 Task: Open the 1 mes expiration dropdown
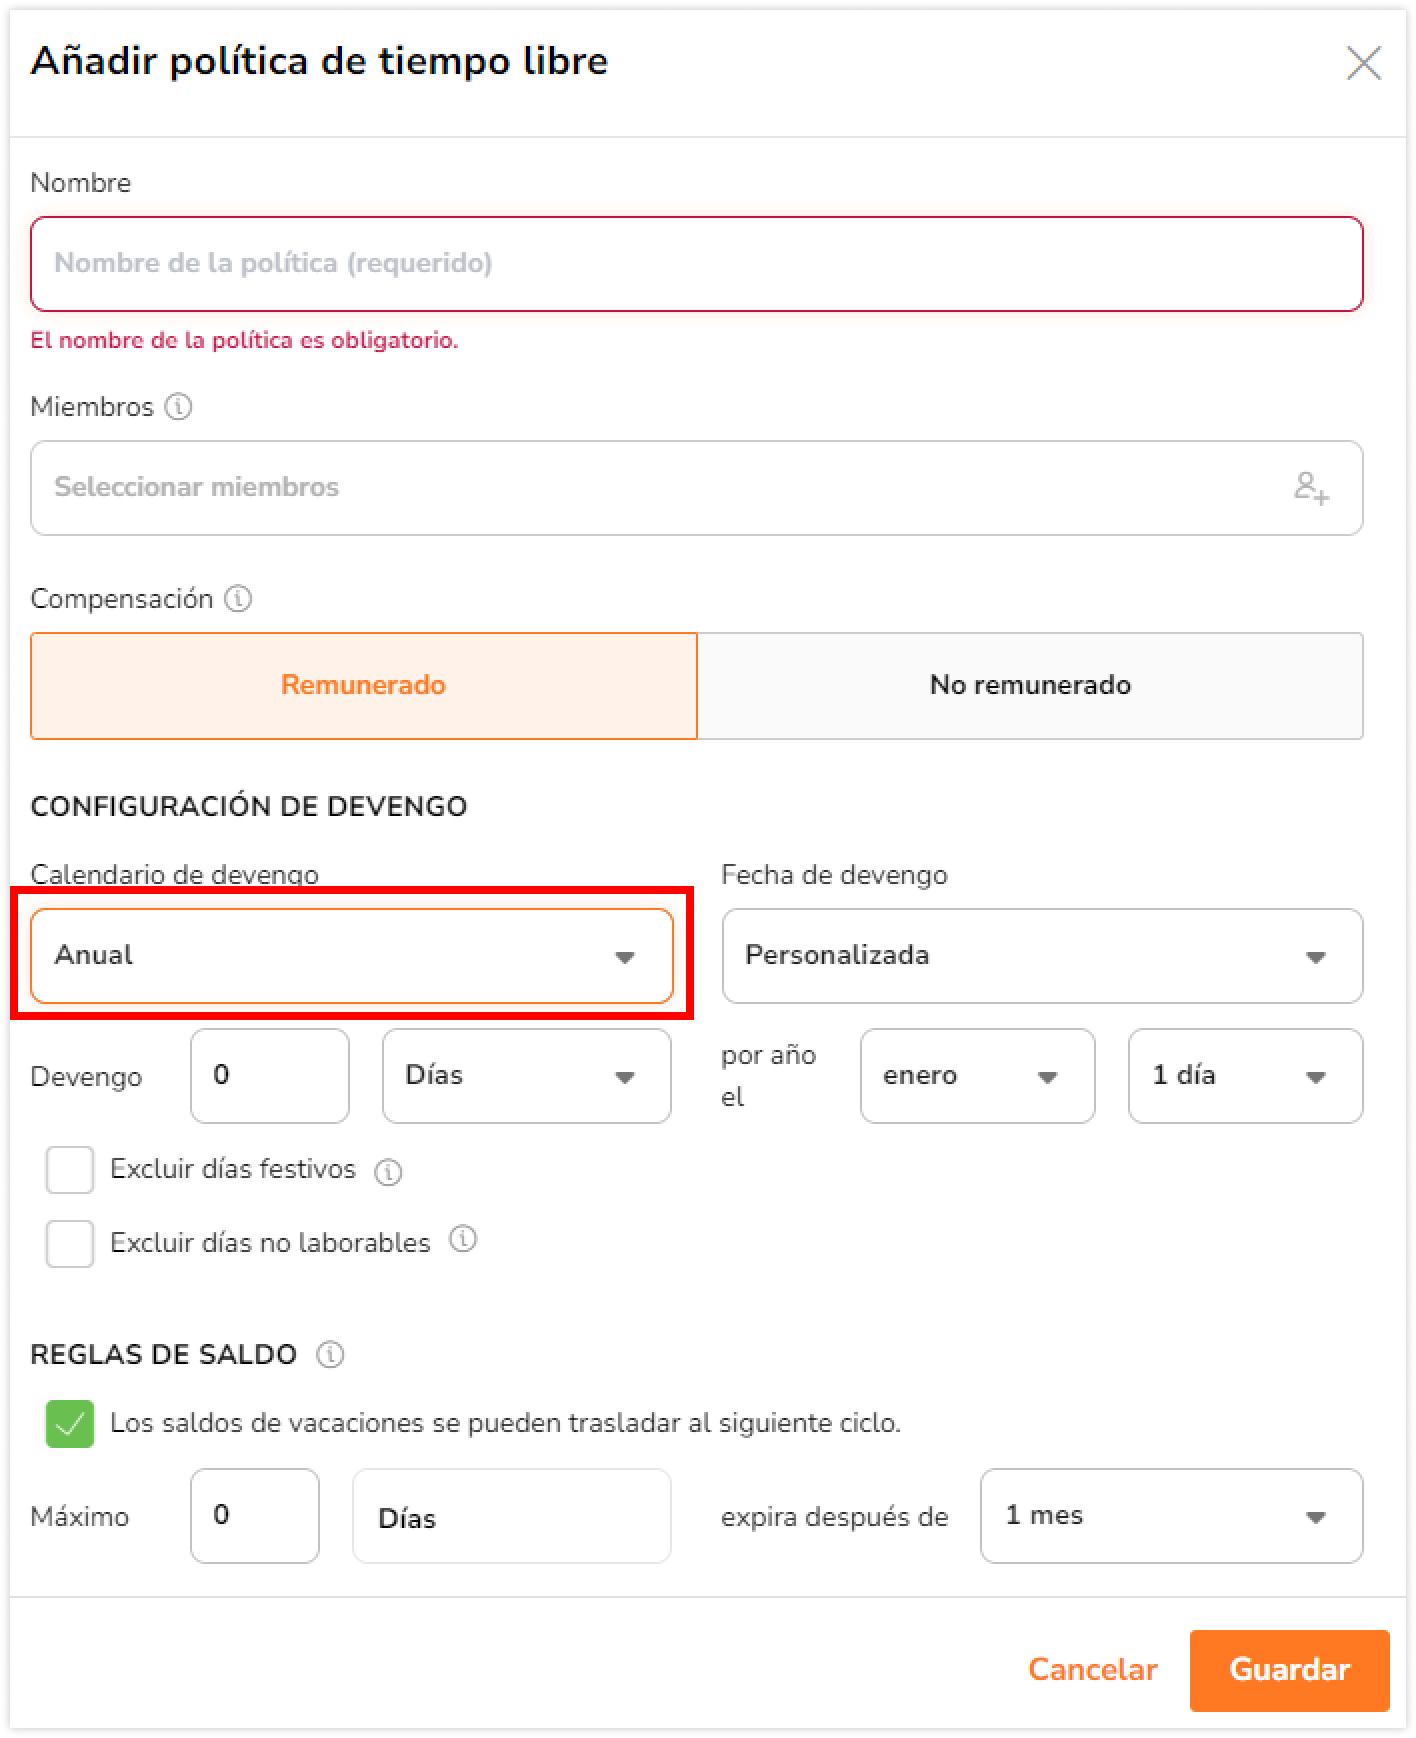coord(1171,1516)
